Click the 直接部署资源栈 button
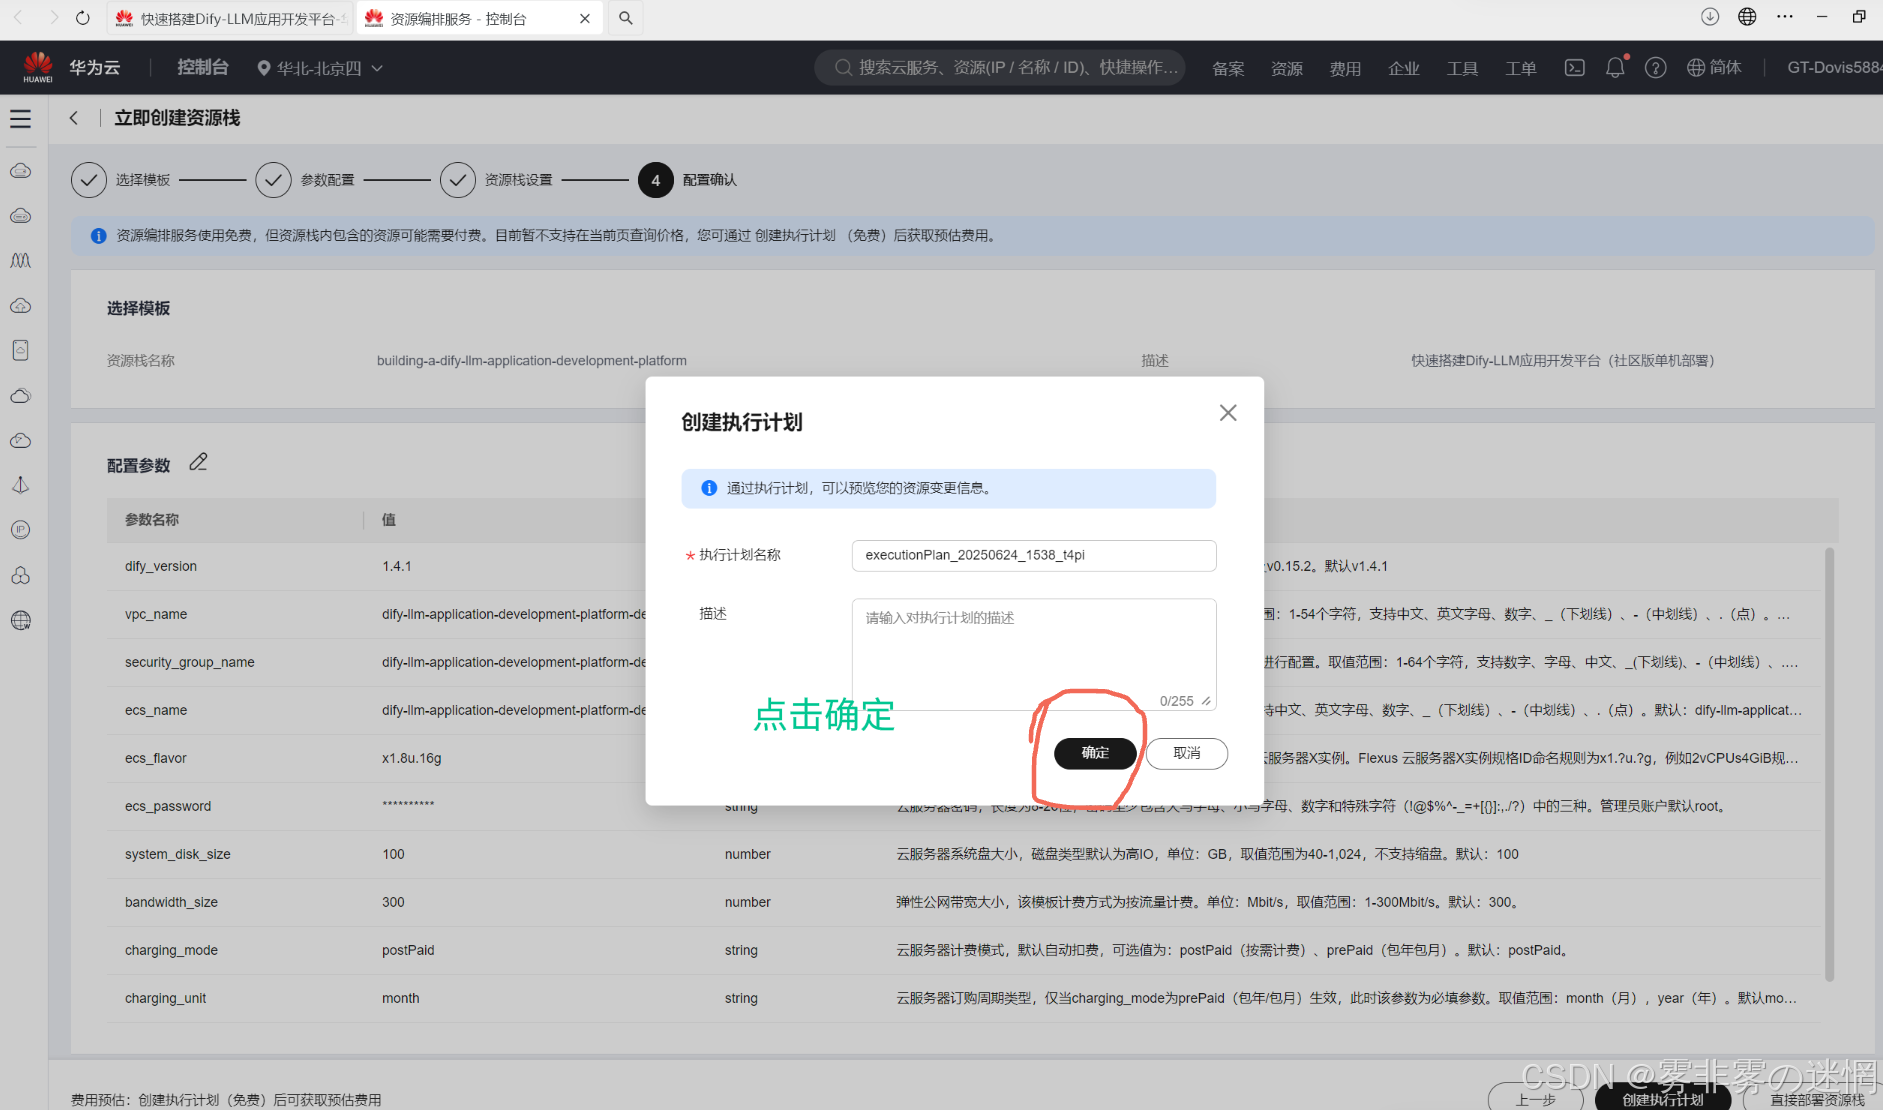This screenshot has width=1883, height=1110. (x=1818, y=1099)
